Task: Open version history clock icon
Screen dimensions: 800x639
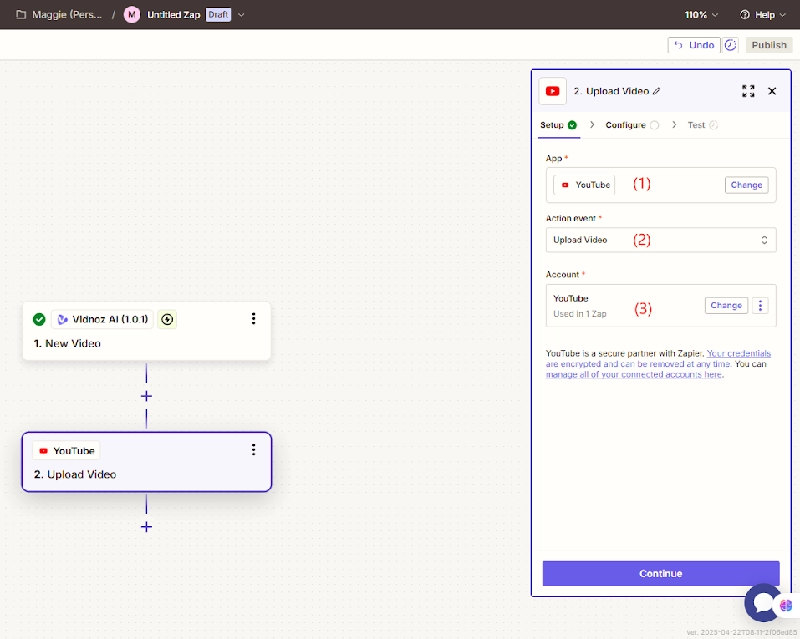Action: (731, 45)
